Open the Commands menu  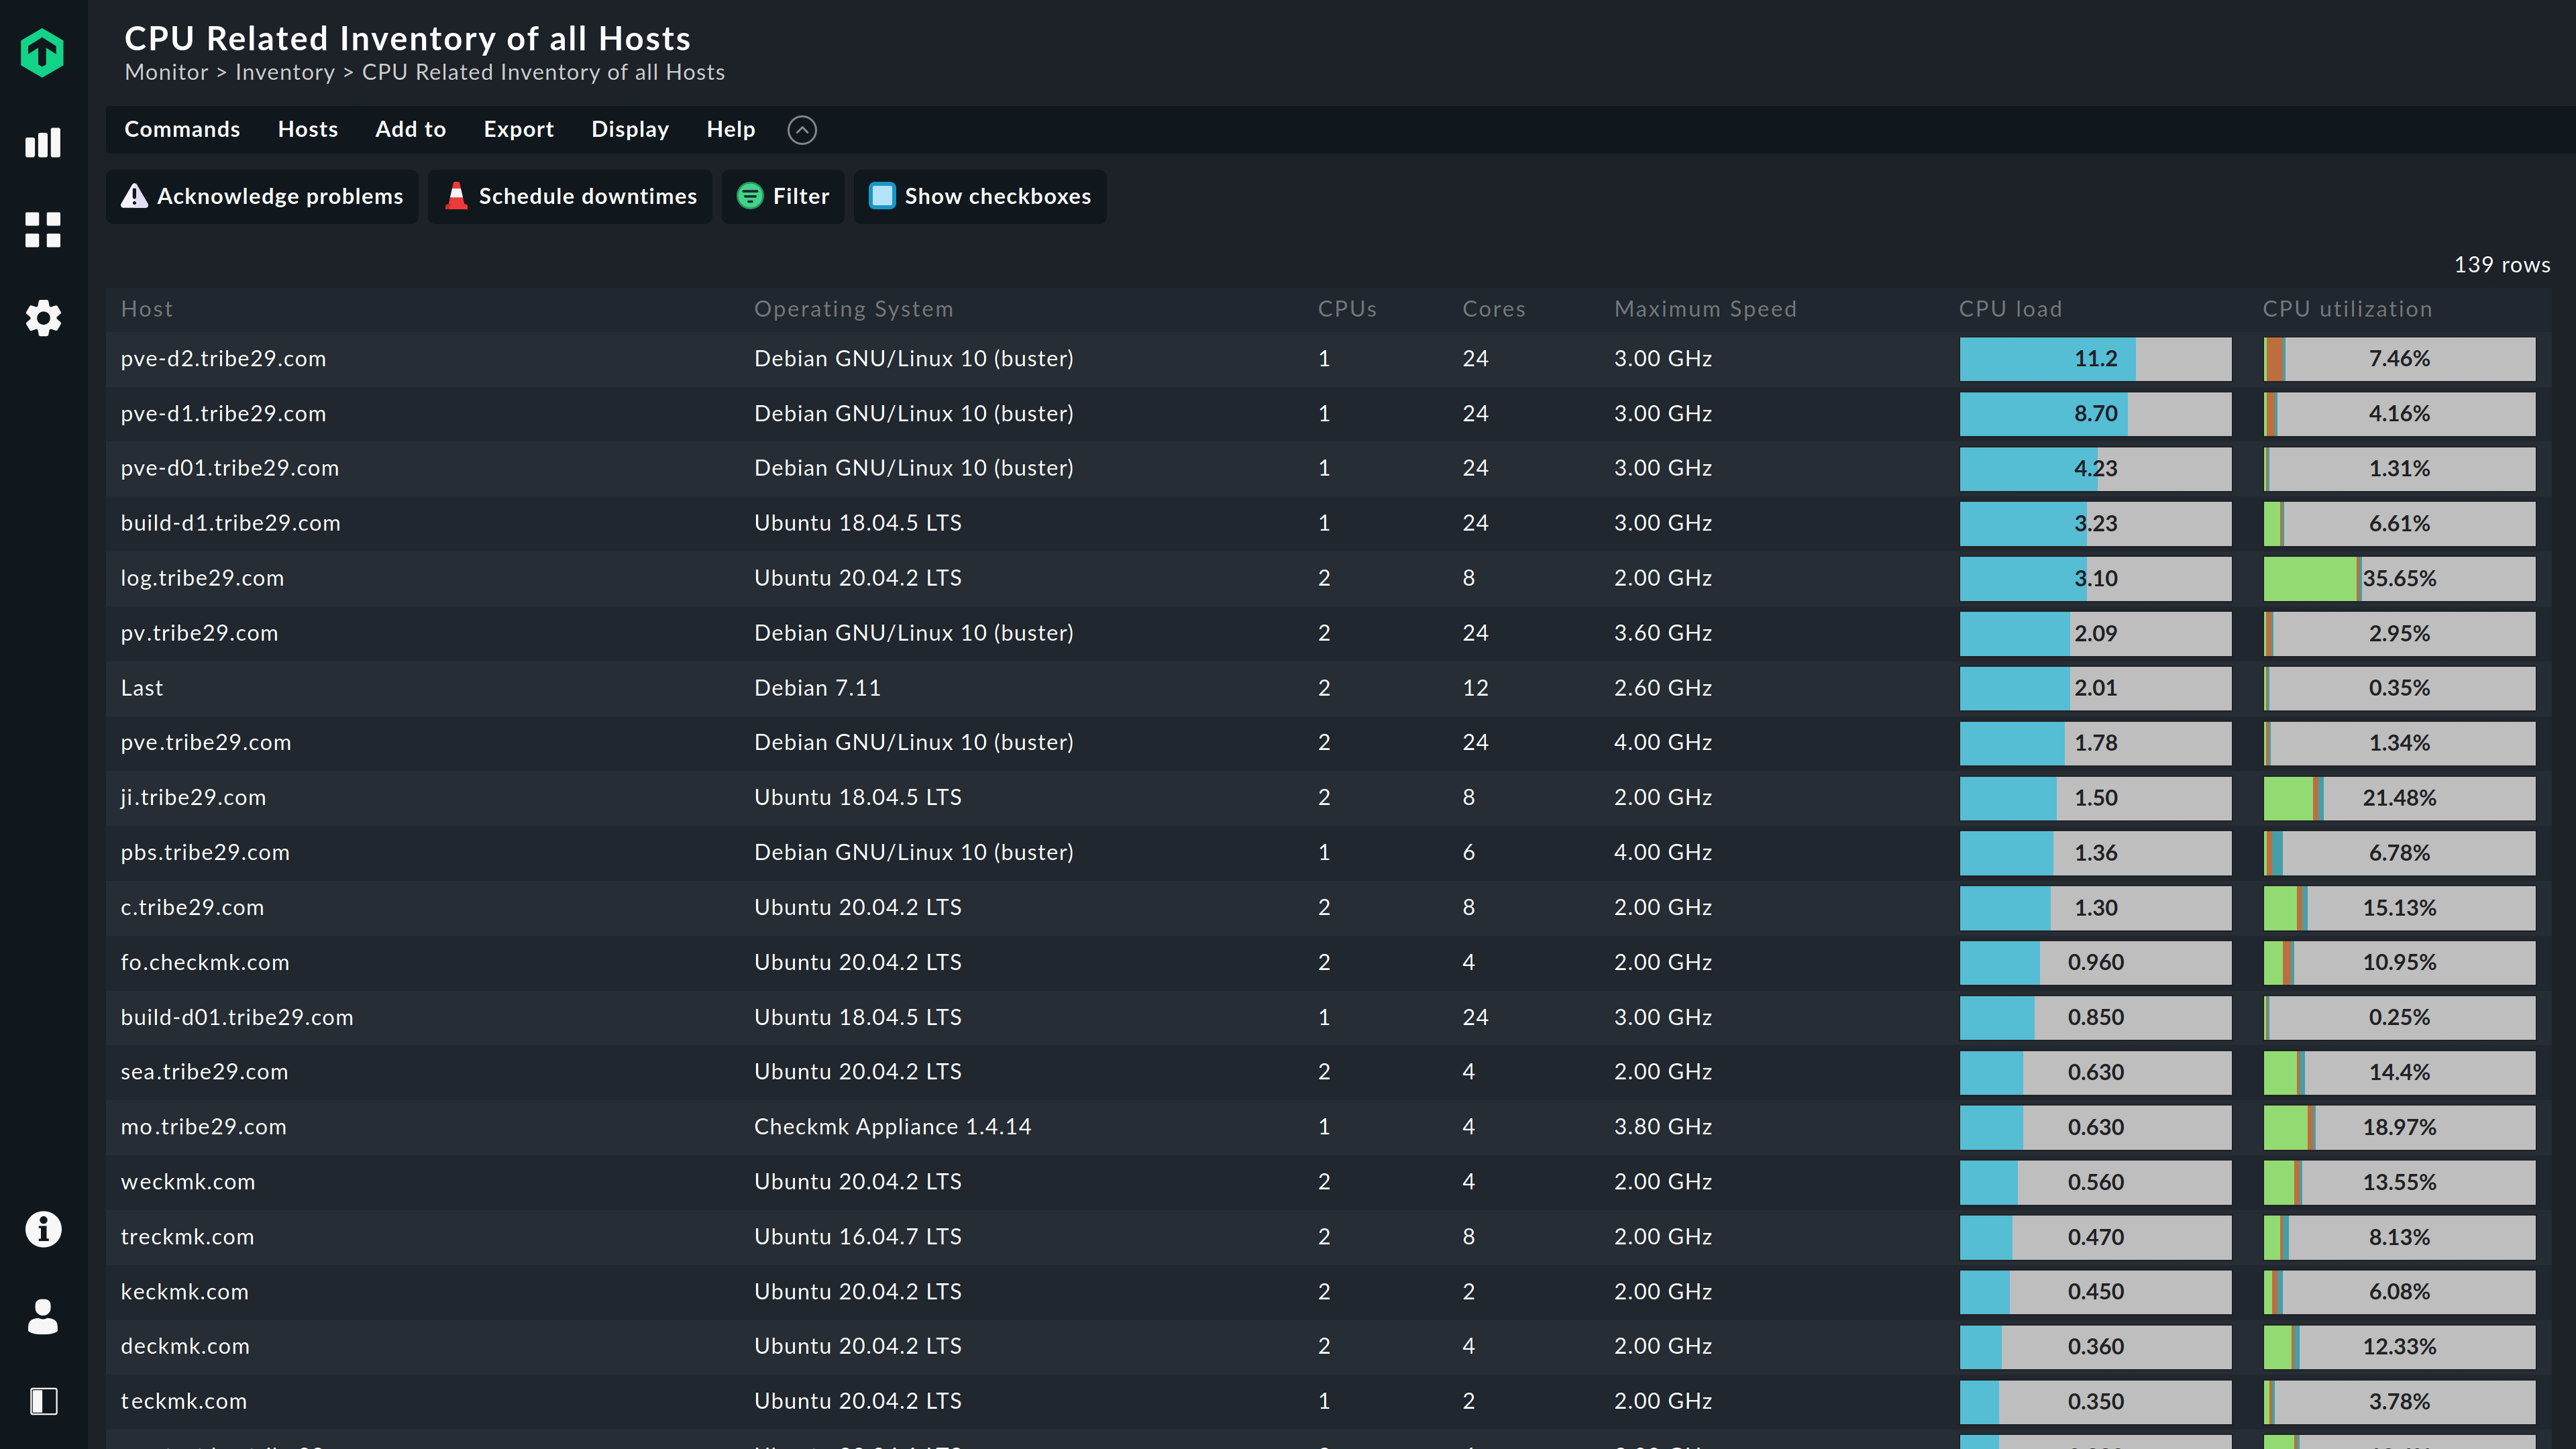coord(182,130)
